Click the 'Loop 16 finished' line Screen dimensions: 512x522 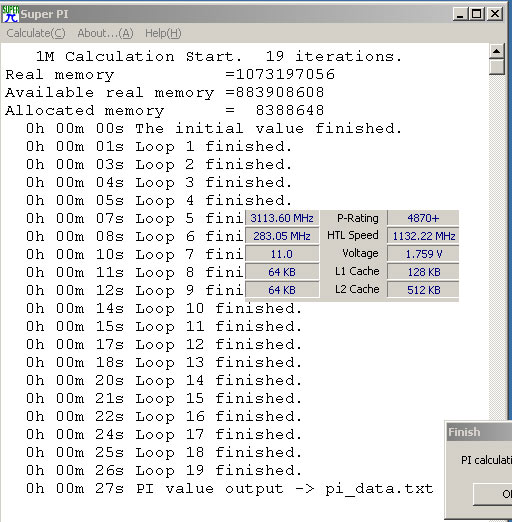click(x=164, y=417)
